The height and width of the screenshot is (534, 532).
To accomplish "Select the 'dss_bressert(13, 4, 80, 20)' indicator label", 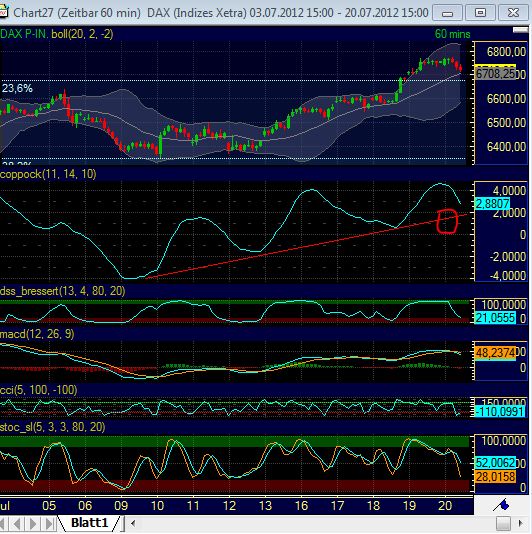I will coord(63,291).
